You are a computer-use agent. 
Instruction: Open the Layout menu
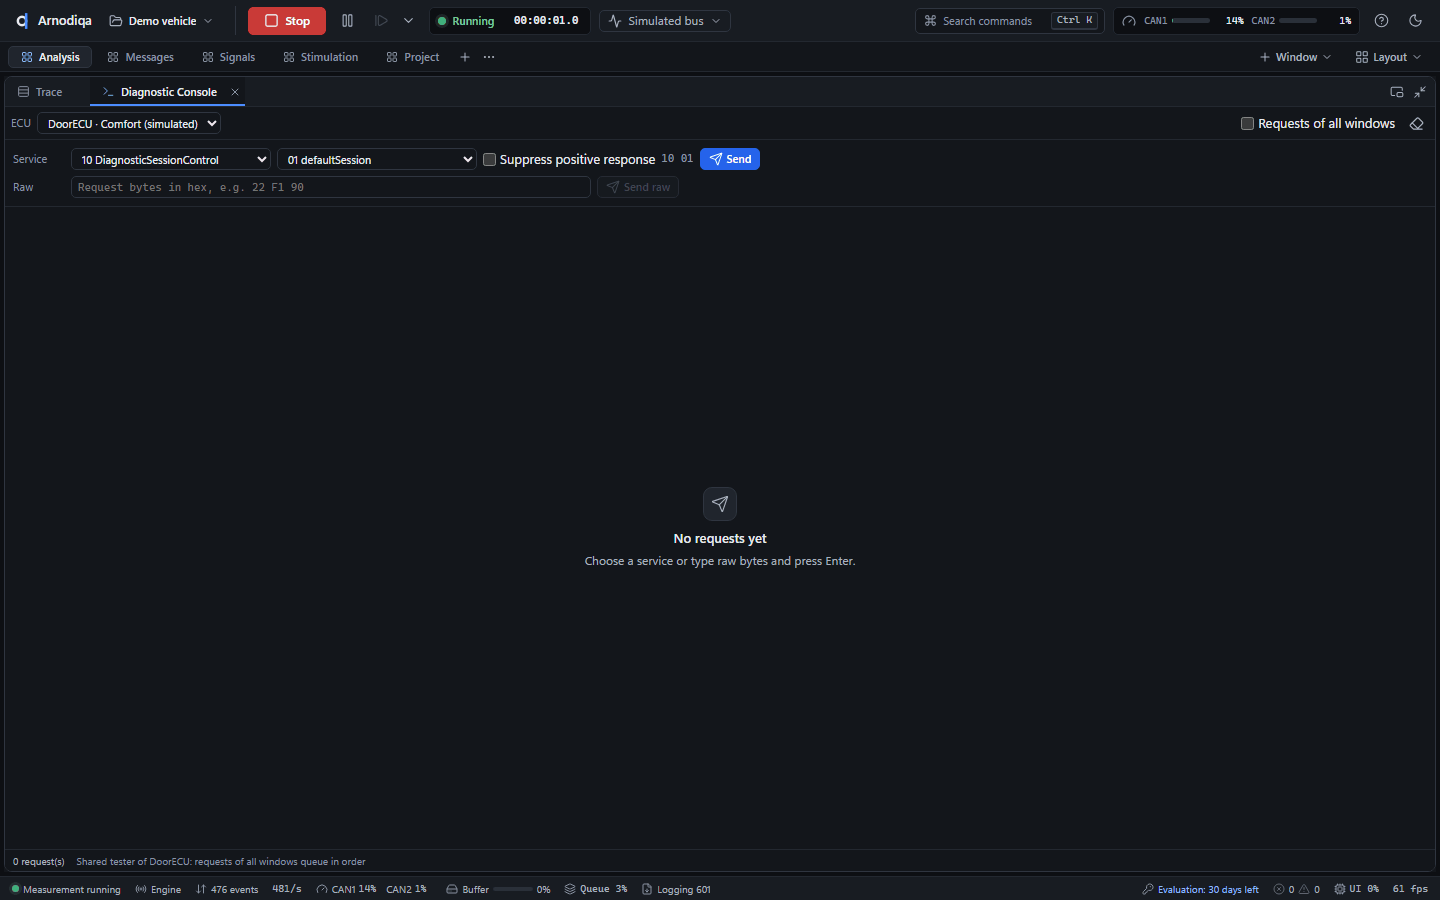coord(1388,57)
